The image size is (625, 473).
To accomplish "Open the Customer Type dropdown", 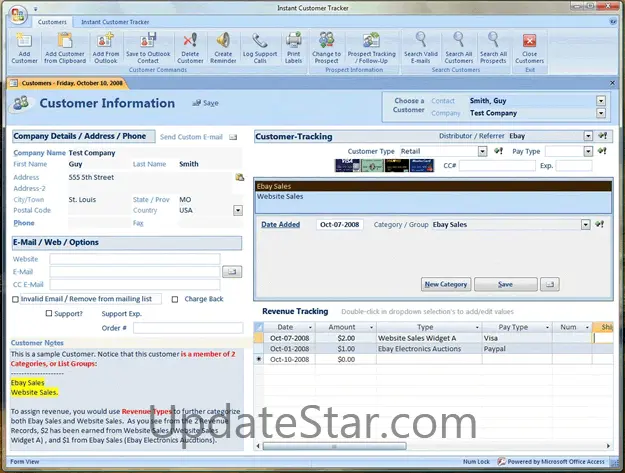I will [x=482, y=151].
